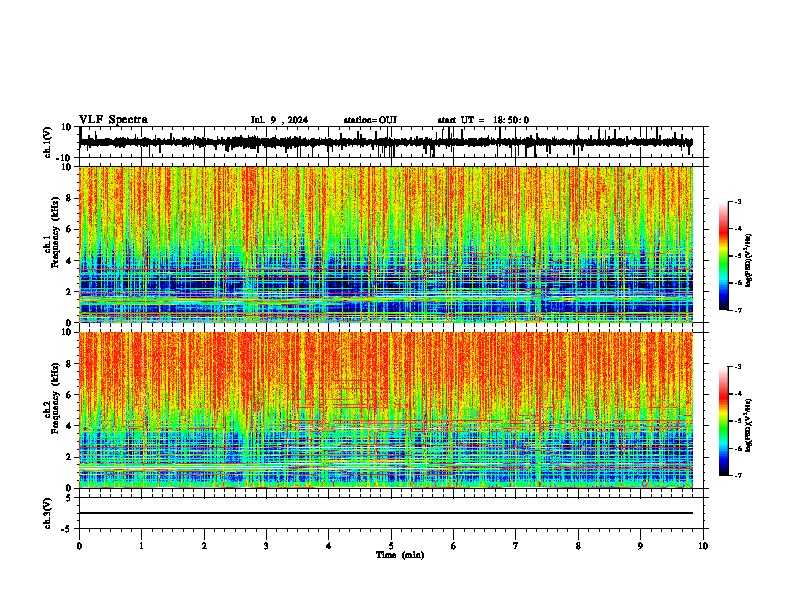
Task: Click the ch.1 spectrogram color scale bar
Action: (x=723, y=256)
